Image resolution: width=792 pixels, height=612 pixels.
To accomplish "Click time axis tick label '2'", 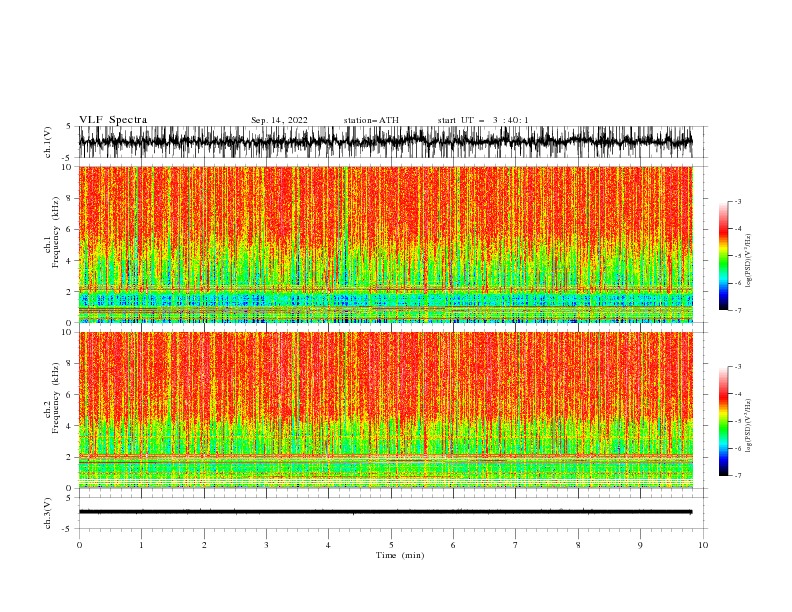I will pos(204,545).
